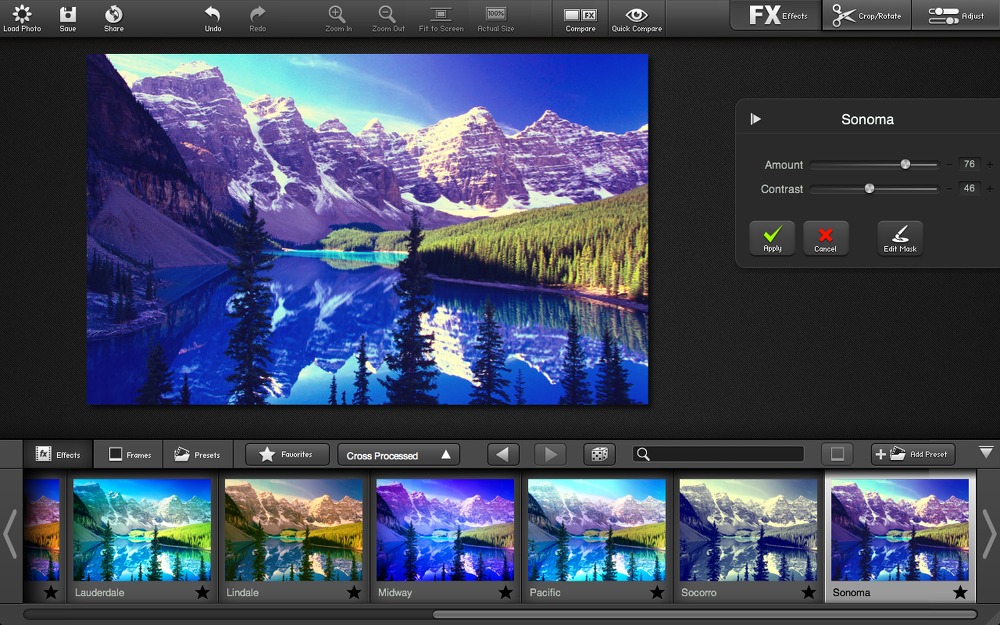Screen dimensions: 1000x625
Task: Toggle favorite star on Sonoma thumbnail
Action: pos(960,592)
